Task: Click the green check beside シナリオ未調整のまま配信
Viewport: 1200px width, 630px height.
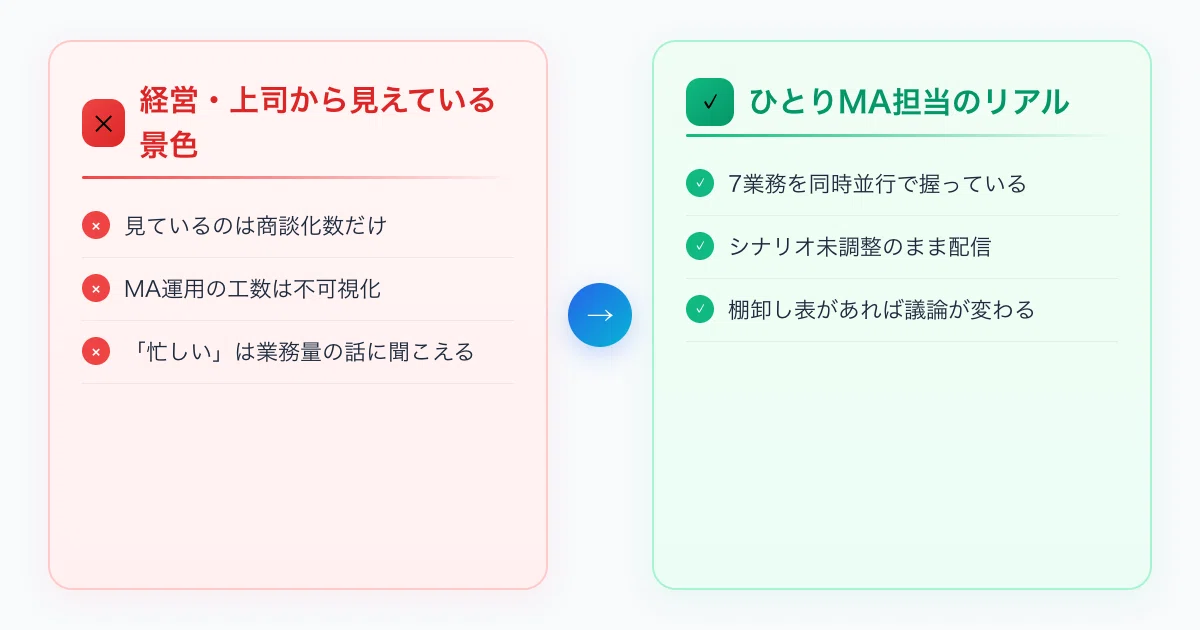Action: point(700,247)
